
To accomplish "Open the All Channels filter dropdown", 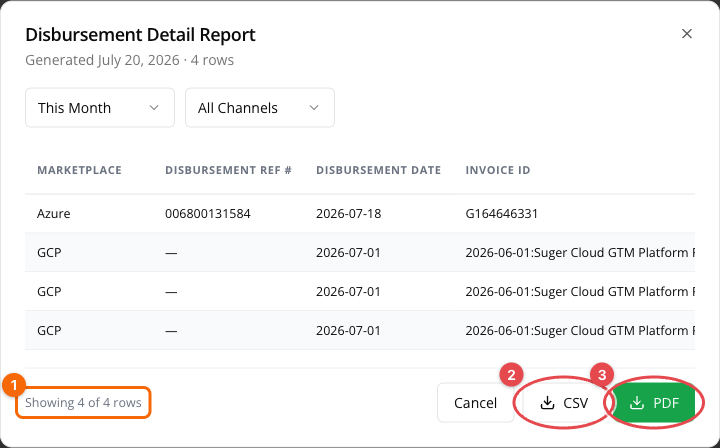I will (259, 108).
